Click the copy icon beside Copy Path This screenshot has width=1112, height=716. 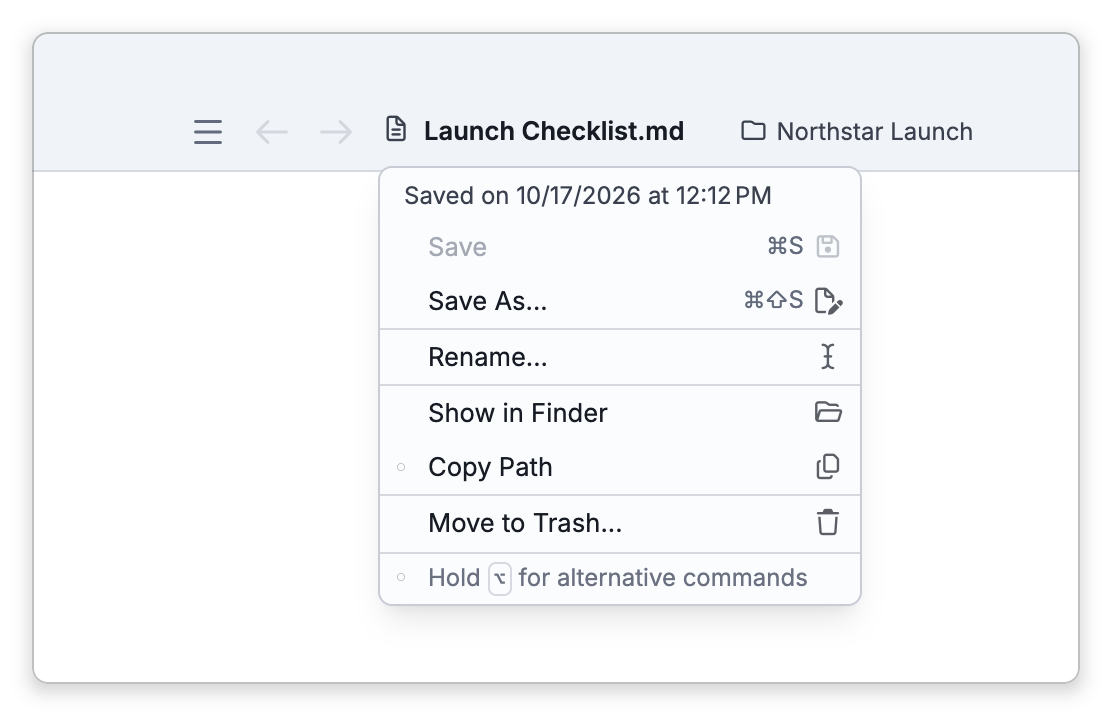point(828,467)
